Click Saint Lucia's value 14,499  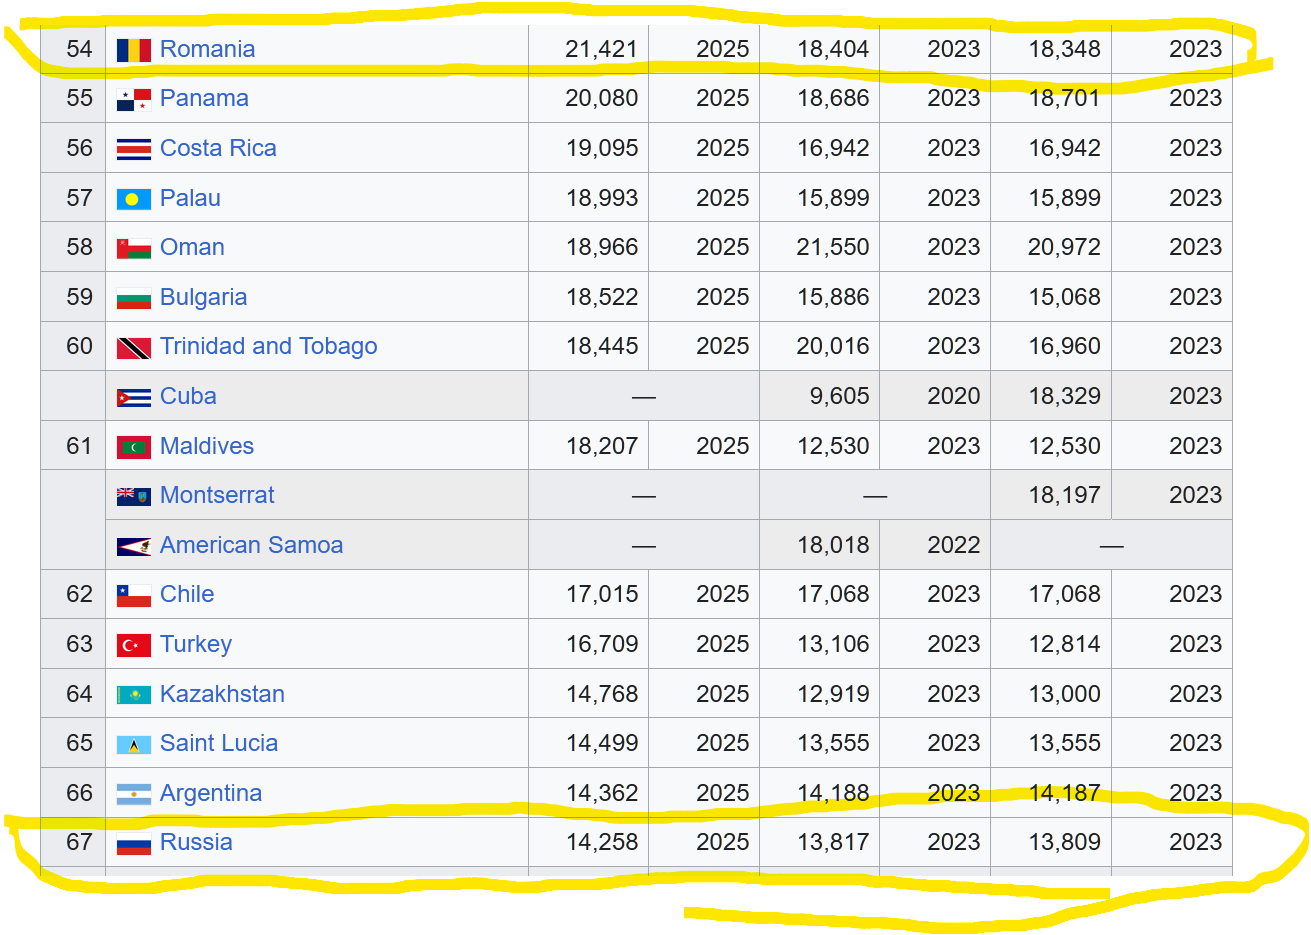[x=601, y=743]
